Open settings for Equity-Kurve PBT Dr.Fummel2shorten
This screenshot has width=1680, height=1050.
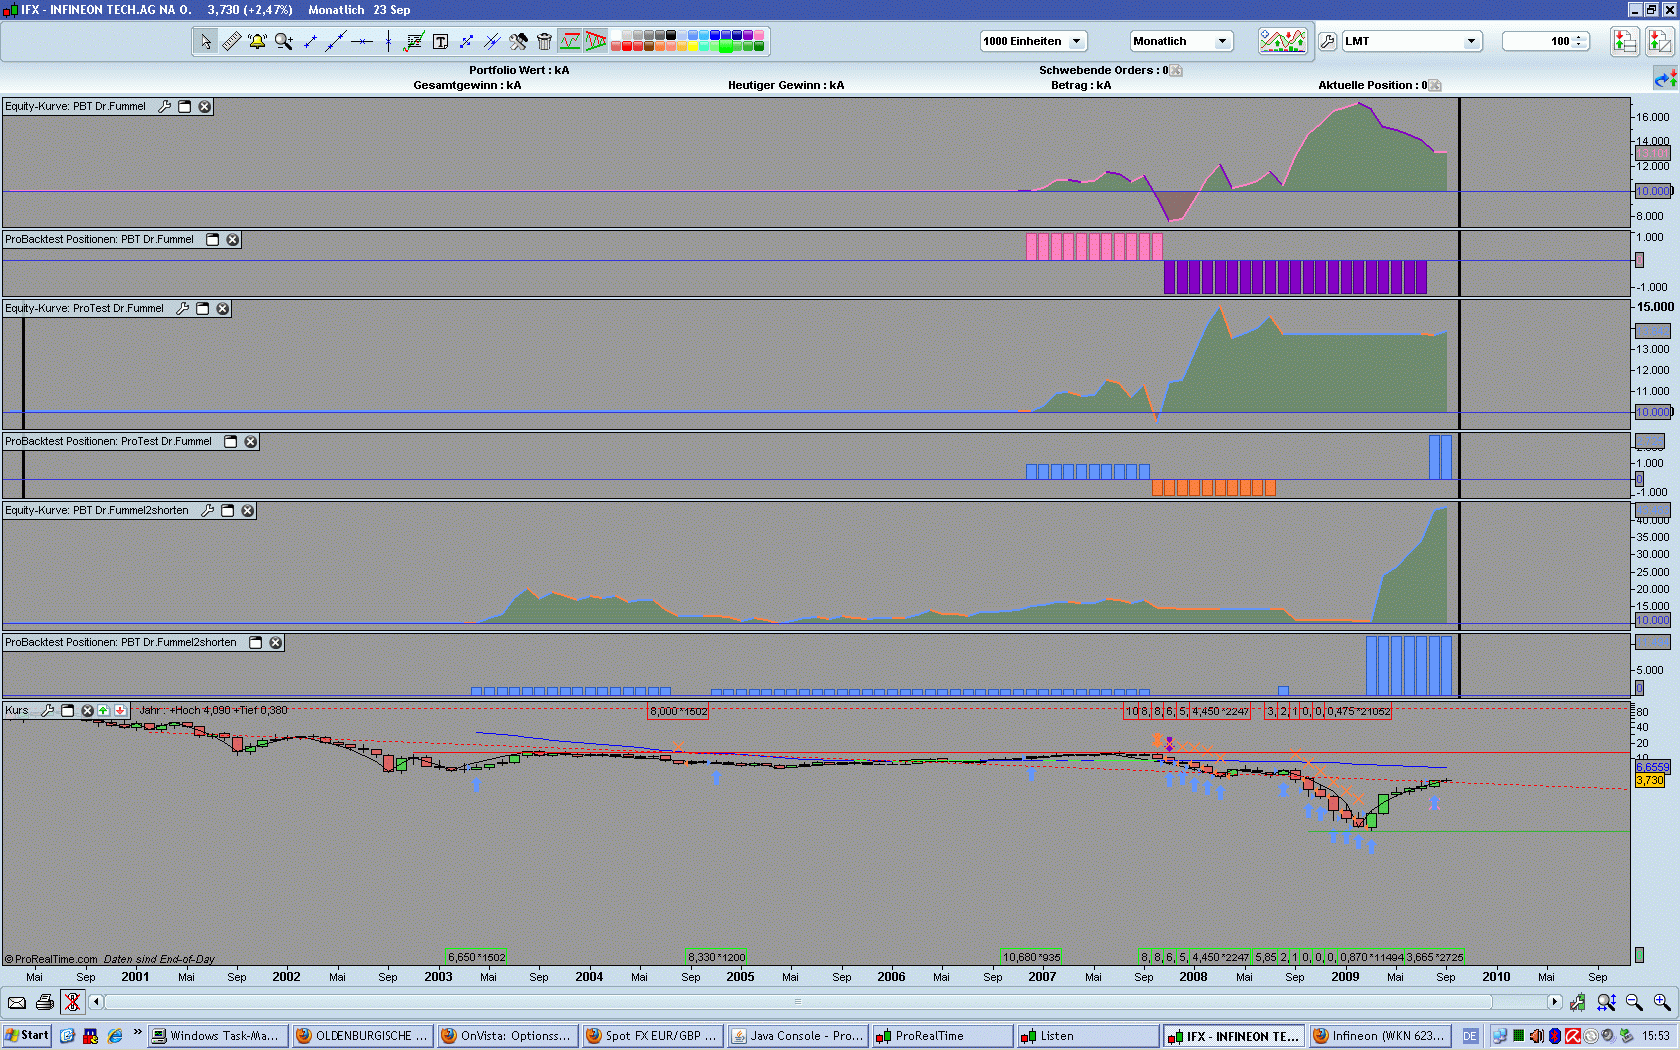(208, 510)
